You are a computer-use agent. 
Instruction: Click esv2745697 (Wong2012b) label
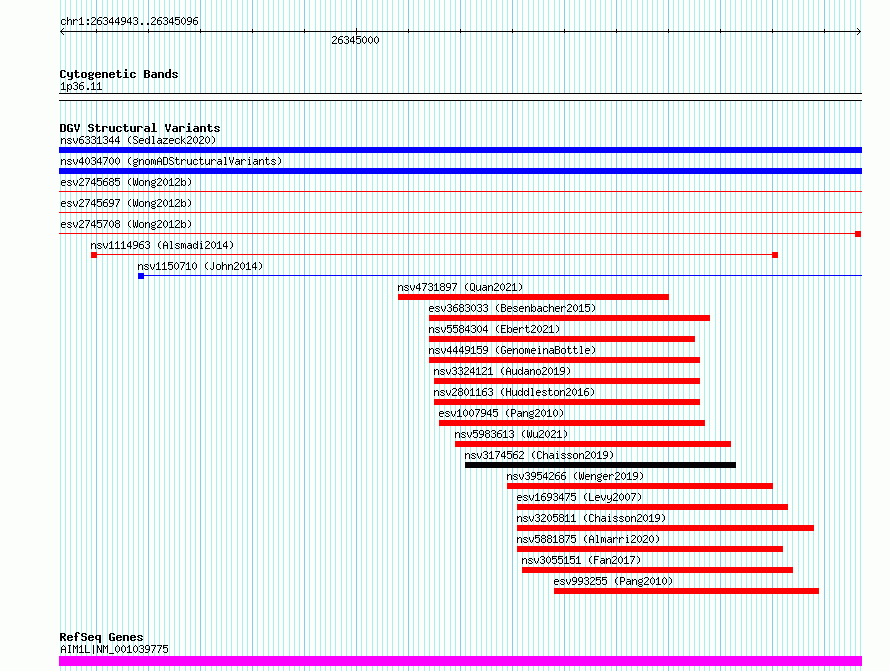point(126,203)
